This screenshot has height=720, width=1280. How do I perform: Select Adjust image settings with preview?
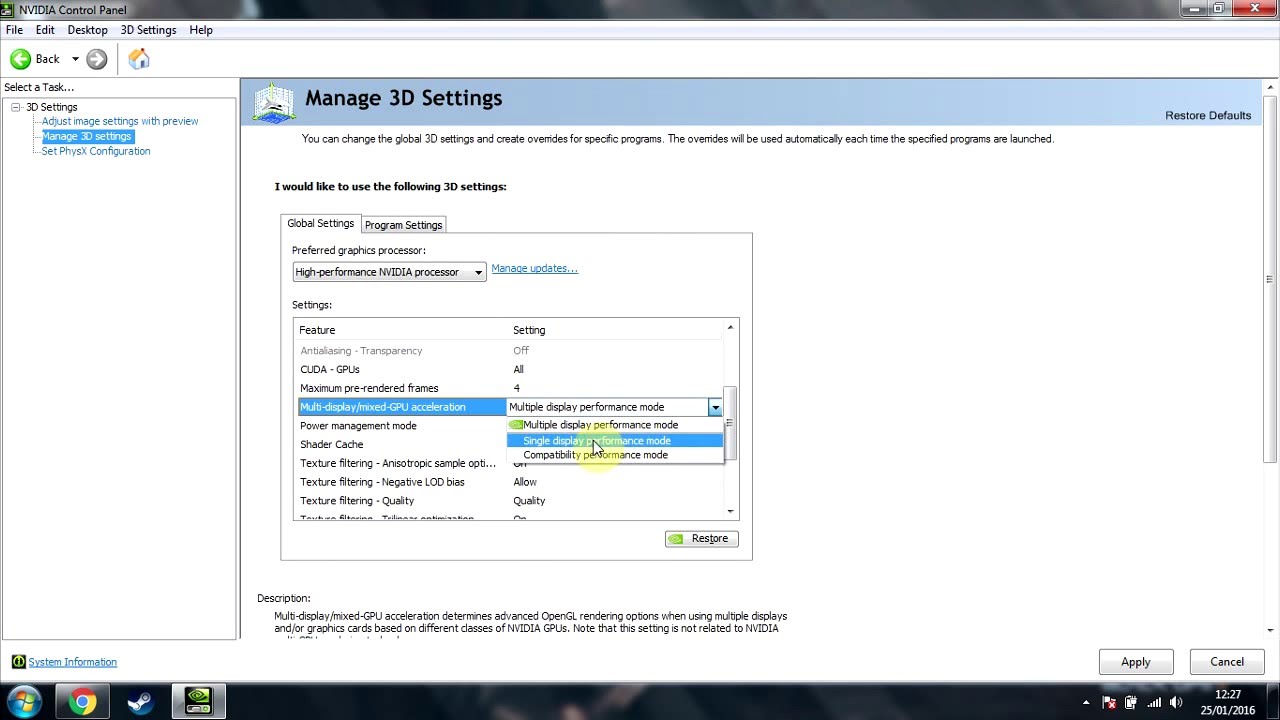click(x=120, y=121)
